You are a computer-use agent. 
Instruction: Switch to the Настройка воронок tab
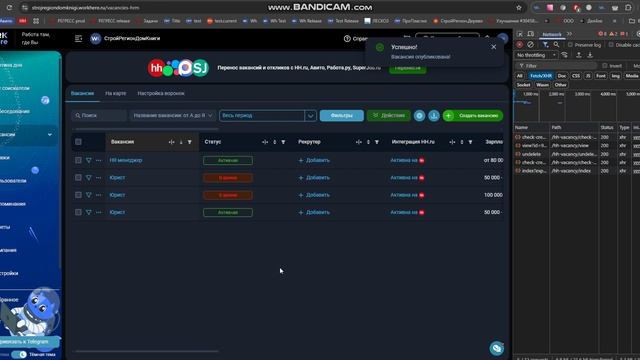[x=161, y=93]
